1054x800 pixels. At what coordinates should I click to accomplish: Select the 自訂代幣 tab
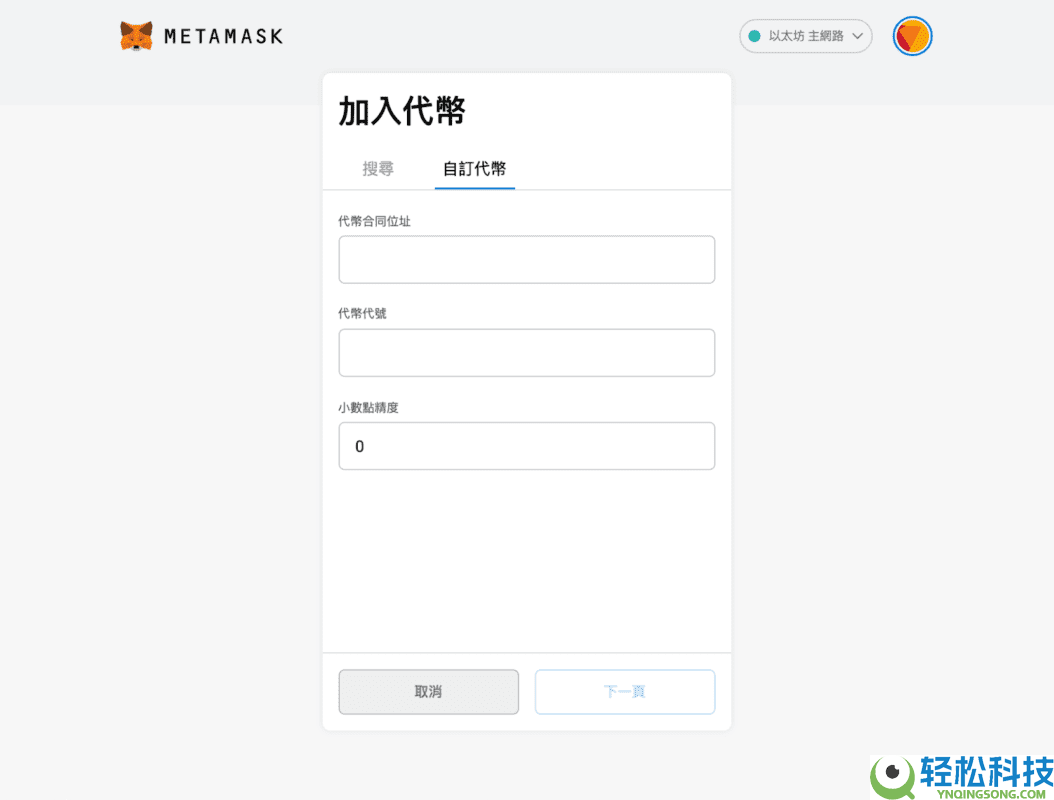(474, 168)
